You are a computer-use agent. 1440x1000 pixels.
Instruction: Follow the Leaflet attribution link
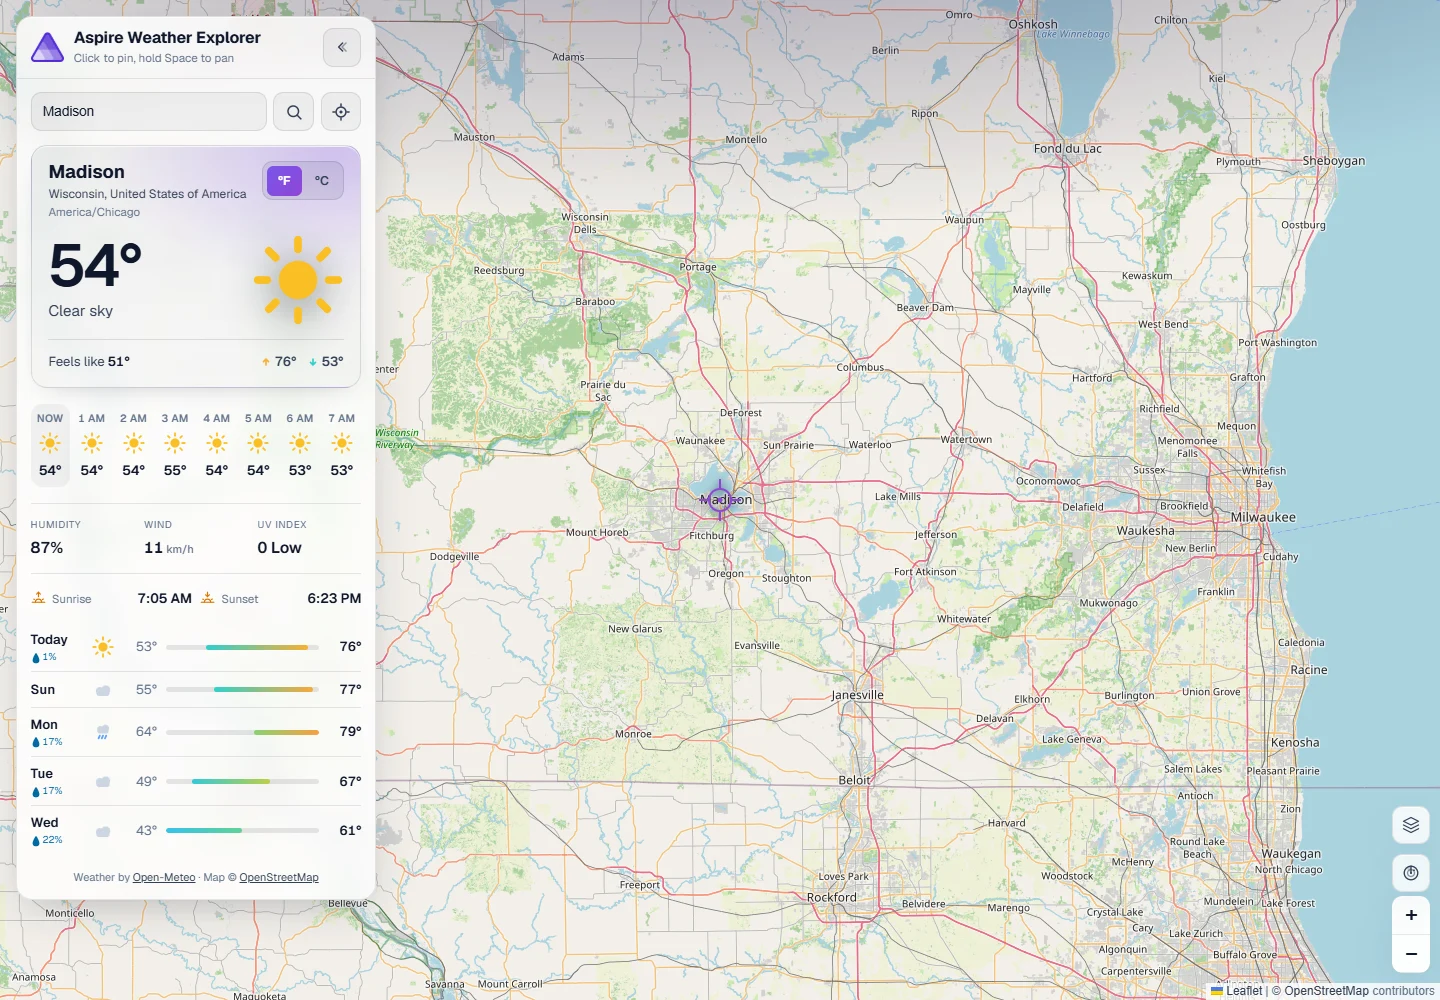[x=1237, y=991]
